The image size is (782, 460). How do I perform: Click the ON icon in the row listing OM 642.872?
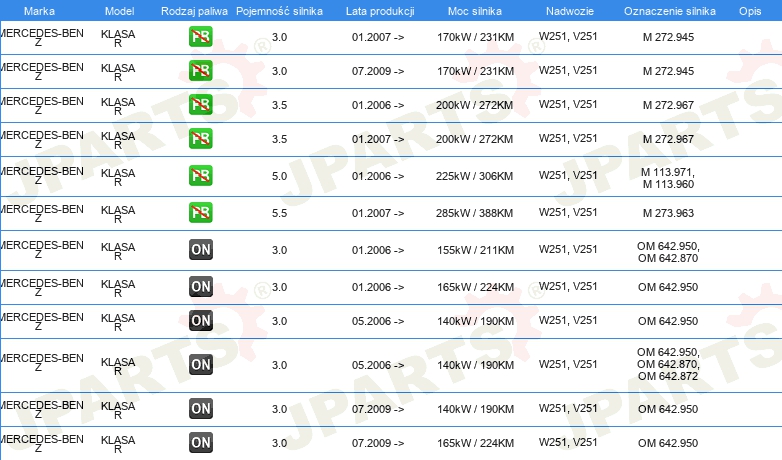click(201, 365)
